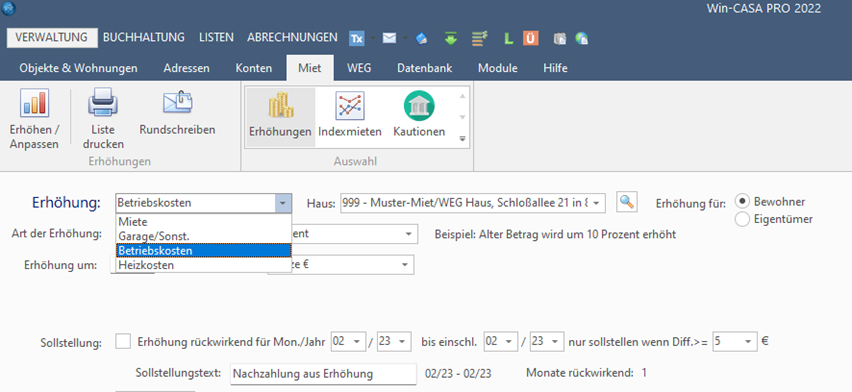This screenshot has width=852, height=392.
Task: Select the Indexmieten graph icon
Action: click(x=350, y=105)
